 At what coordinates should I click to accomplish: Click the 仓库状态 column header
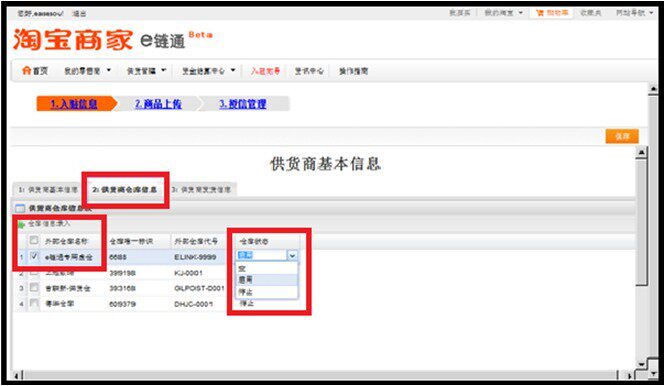coord(254,241)
